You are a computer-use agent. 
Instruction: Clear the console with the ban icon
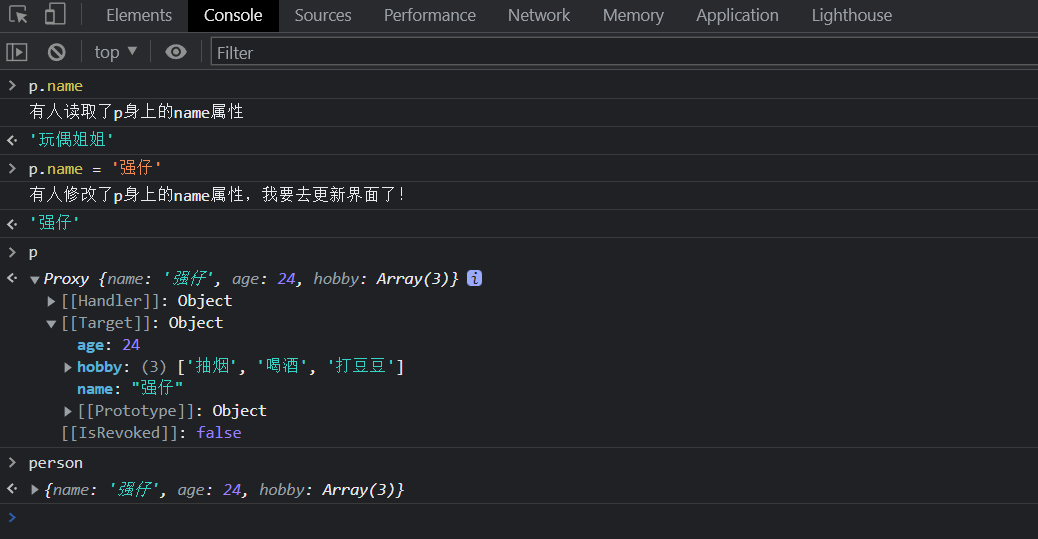click(x=57, y=52)
